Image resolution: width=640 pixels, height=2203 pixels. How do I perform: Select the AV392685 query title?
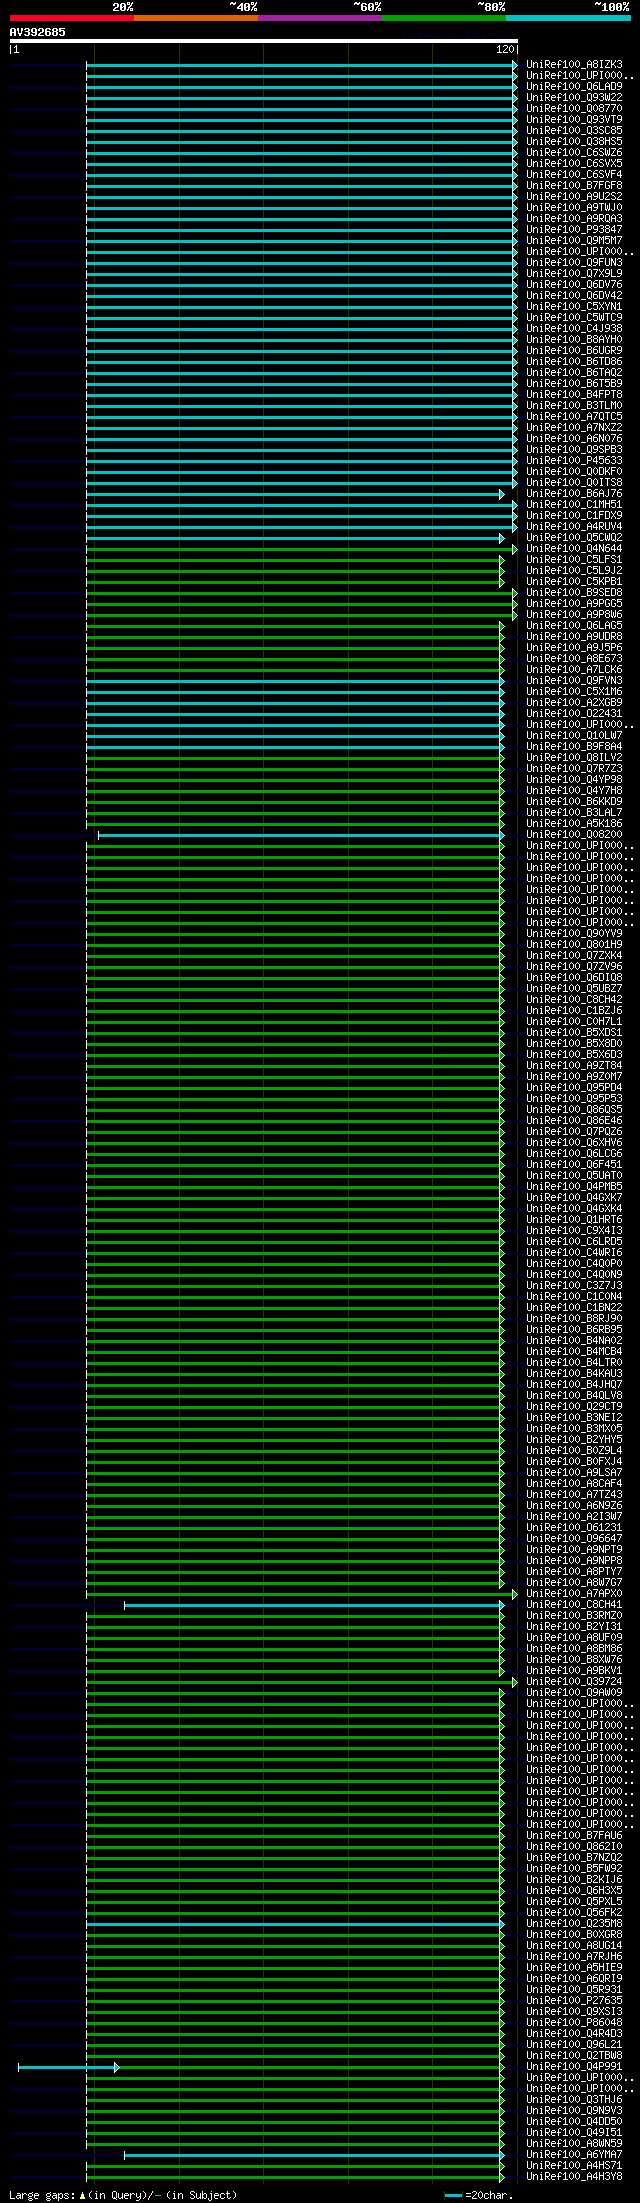coord(38,32)
